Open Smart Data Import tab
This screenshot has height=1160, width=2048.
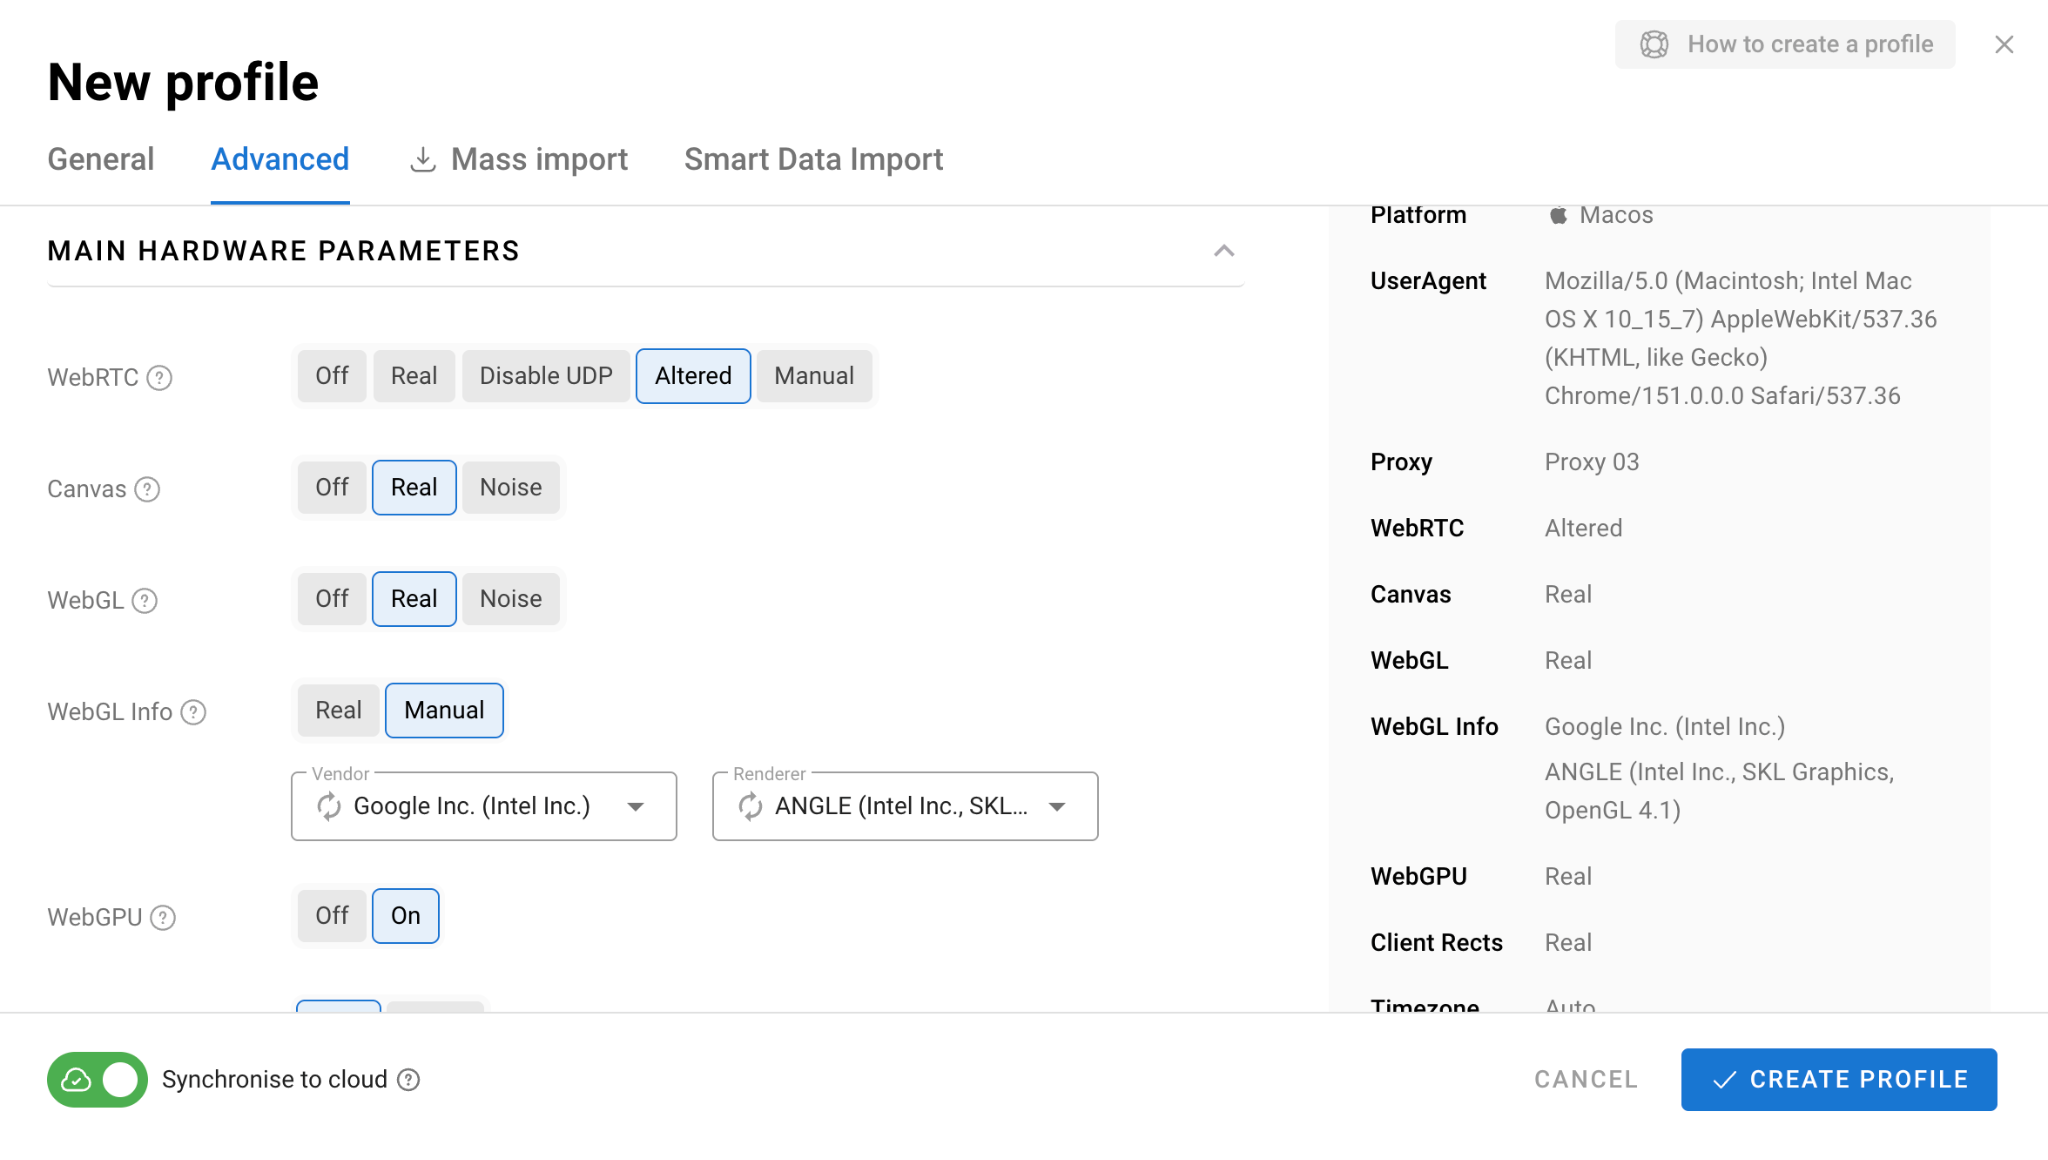point(814,160)
